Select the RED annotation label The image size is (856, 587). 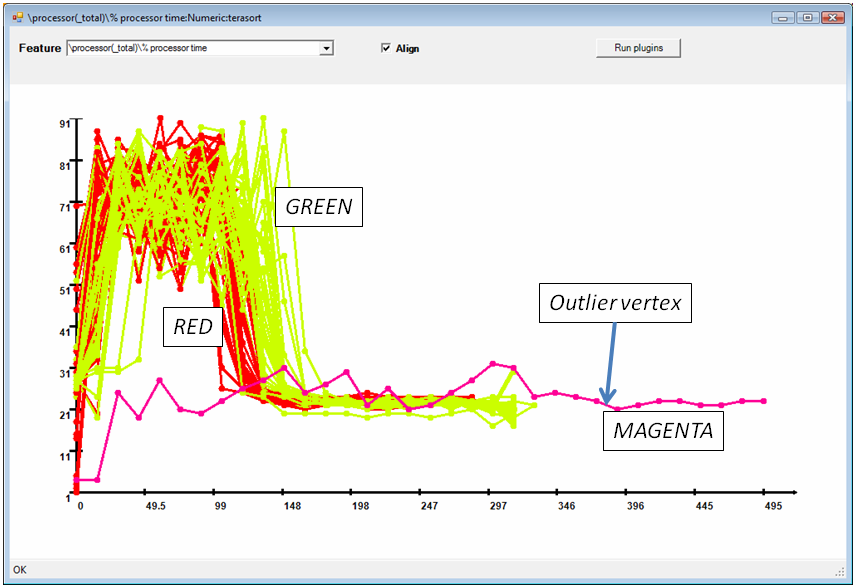pyautogui.click(x=193, y=327)
